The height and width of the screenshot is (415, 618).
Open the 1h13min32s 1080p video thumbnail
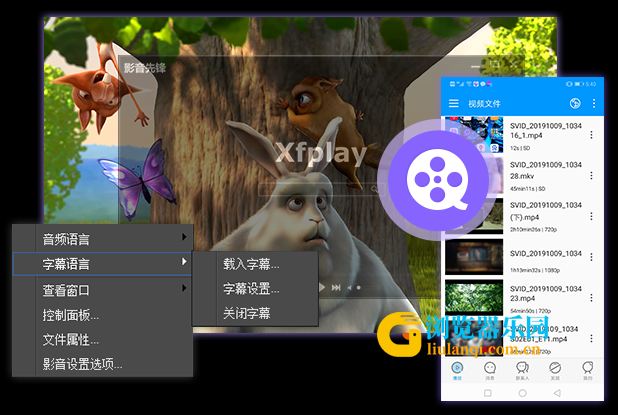(x=474, y=257)
